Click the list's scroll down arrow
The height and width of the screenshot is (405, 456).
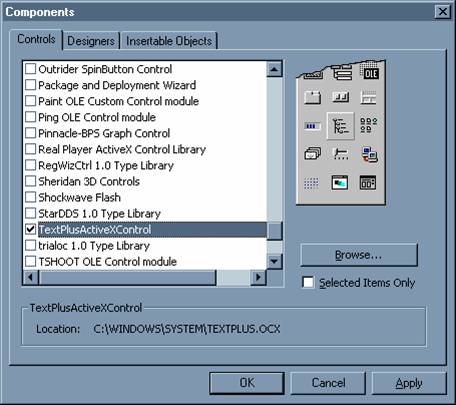pos(275,261)
